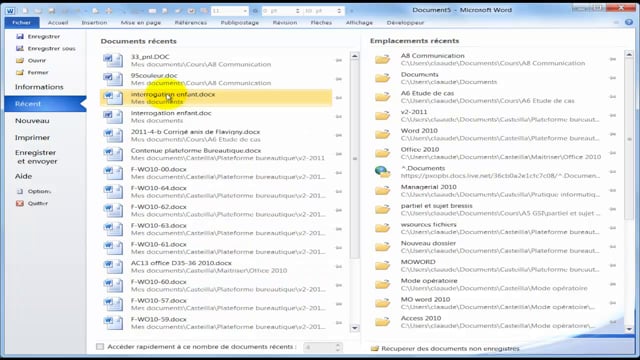640x360 pixels.
Task: Click the Word help question mark icon
Action: (x=629, y=22)
